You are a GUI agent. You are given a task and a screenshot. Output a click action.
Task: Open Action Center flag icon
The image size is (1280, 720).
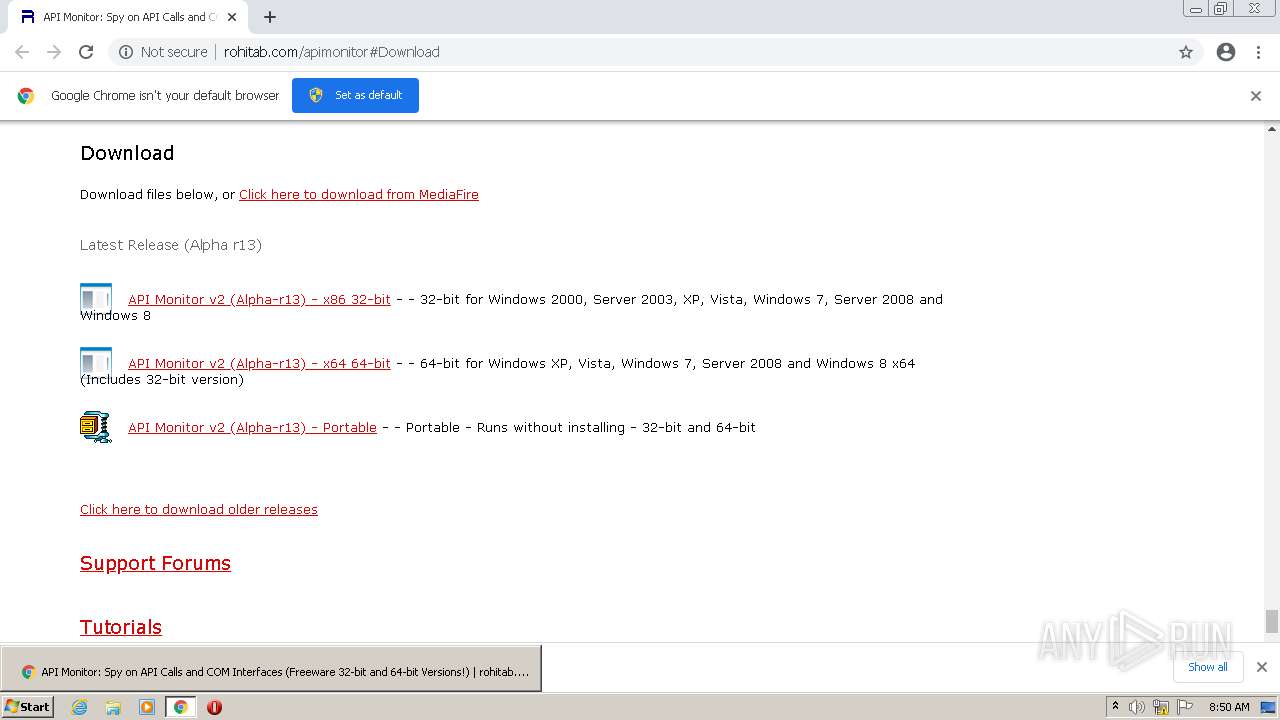point(1185,707)
